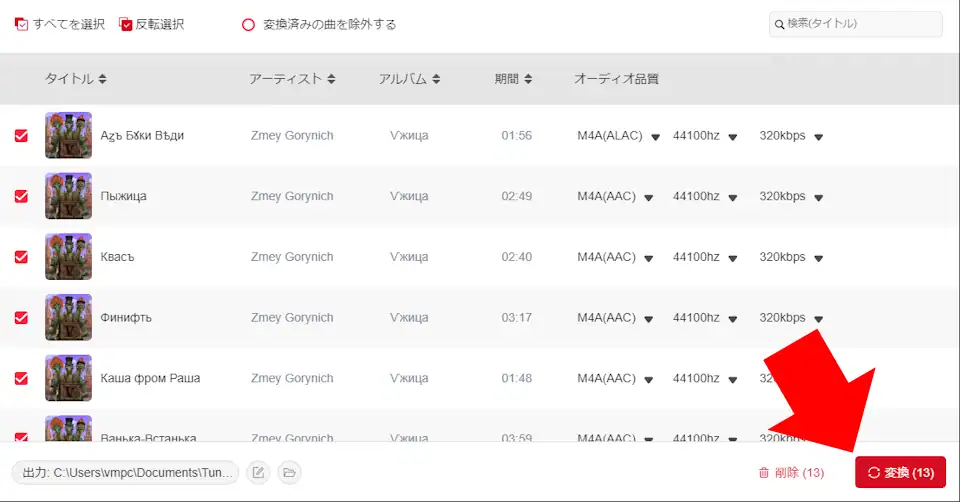
Task: Enable the exclude converted songs option
Action: pyautogui.click(x=248, y=24)
